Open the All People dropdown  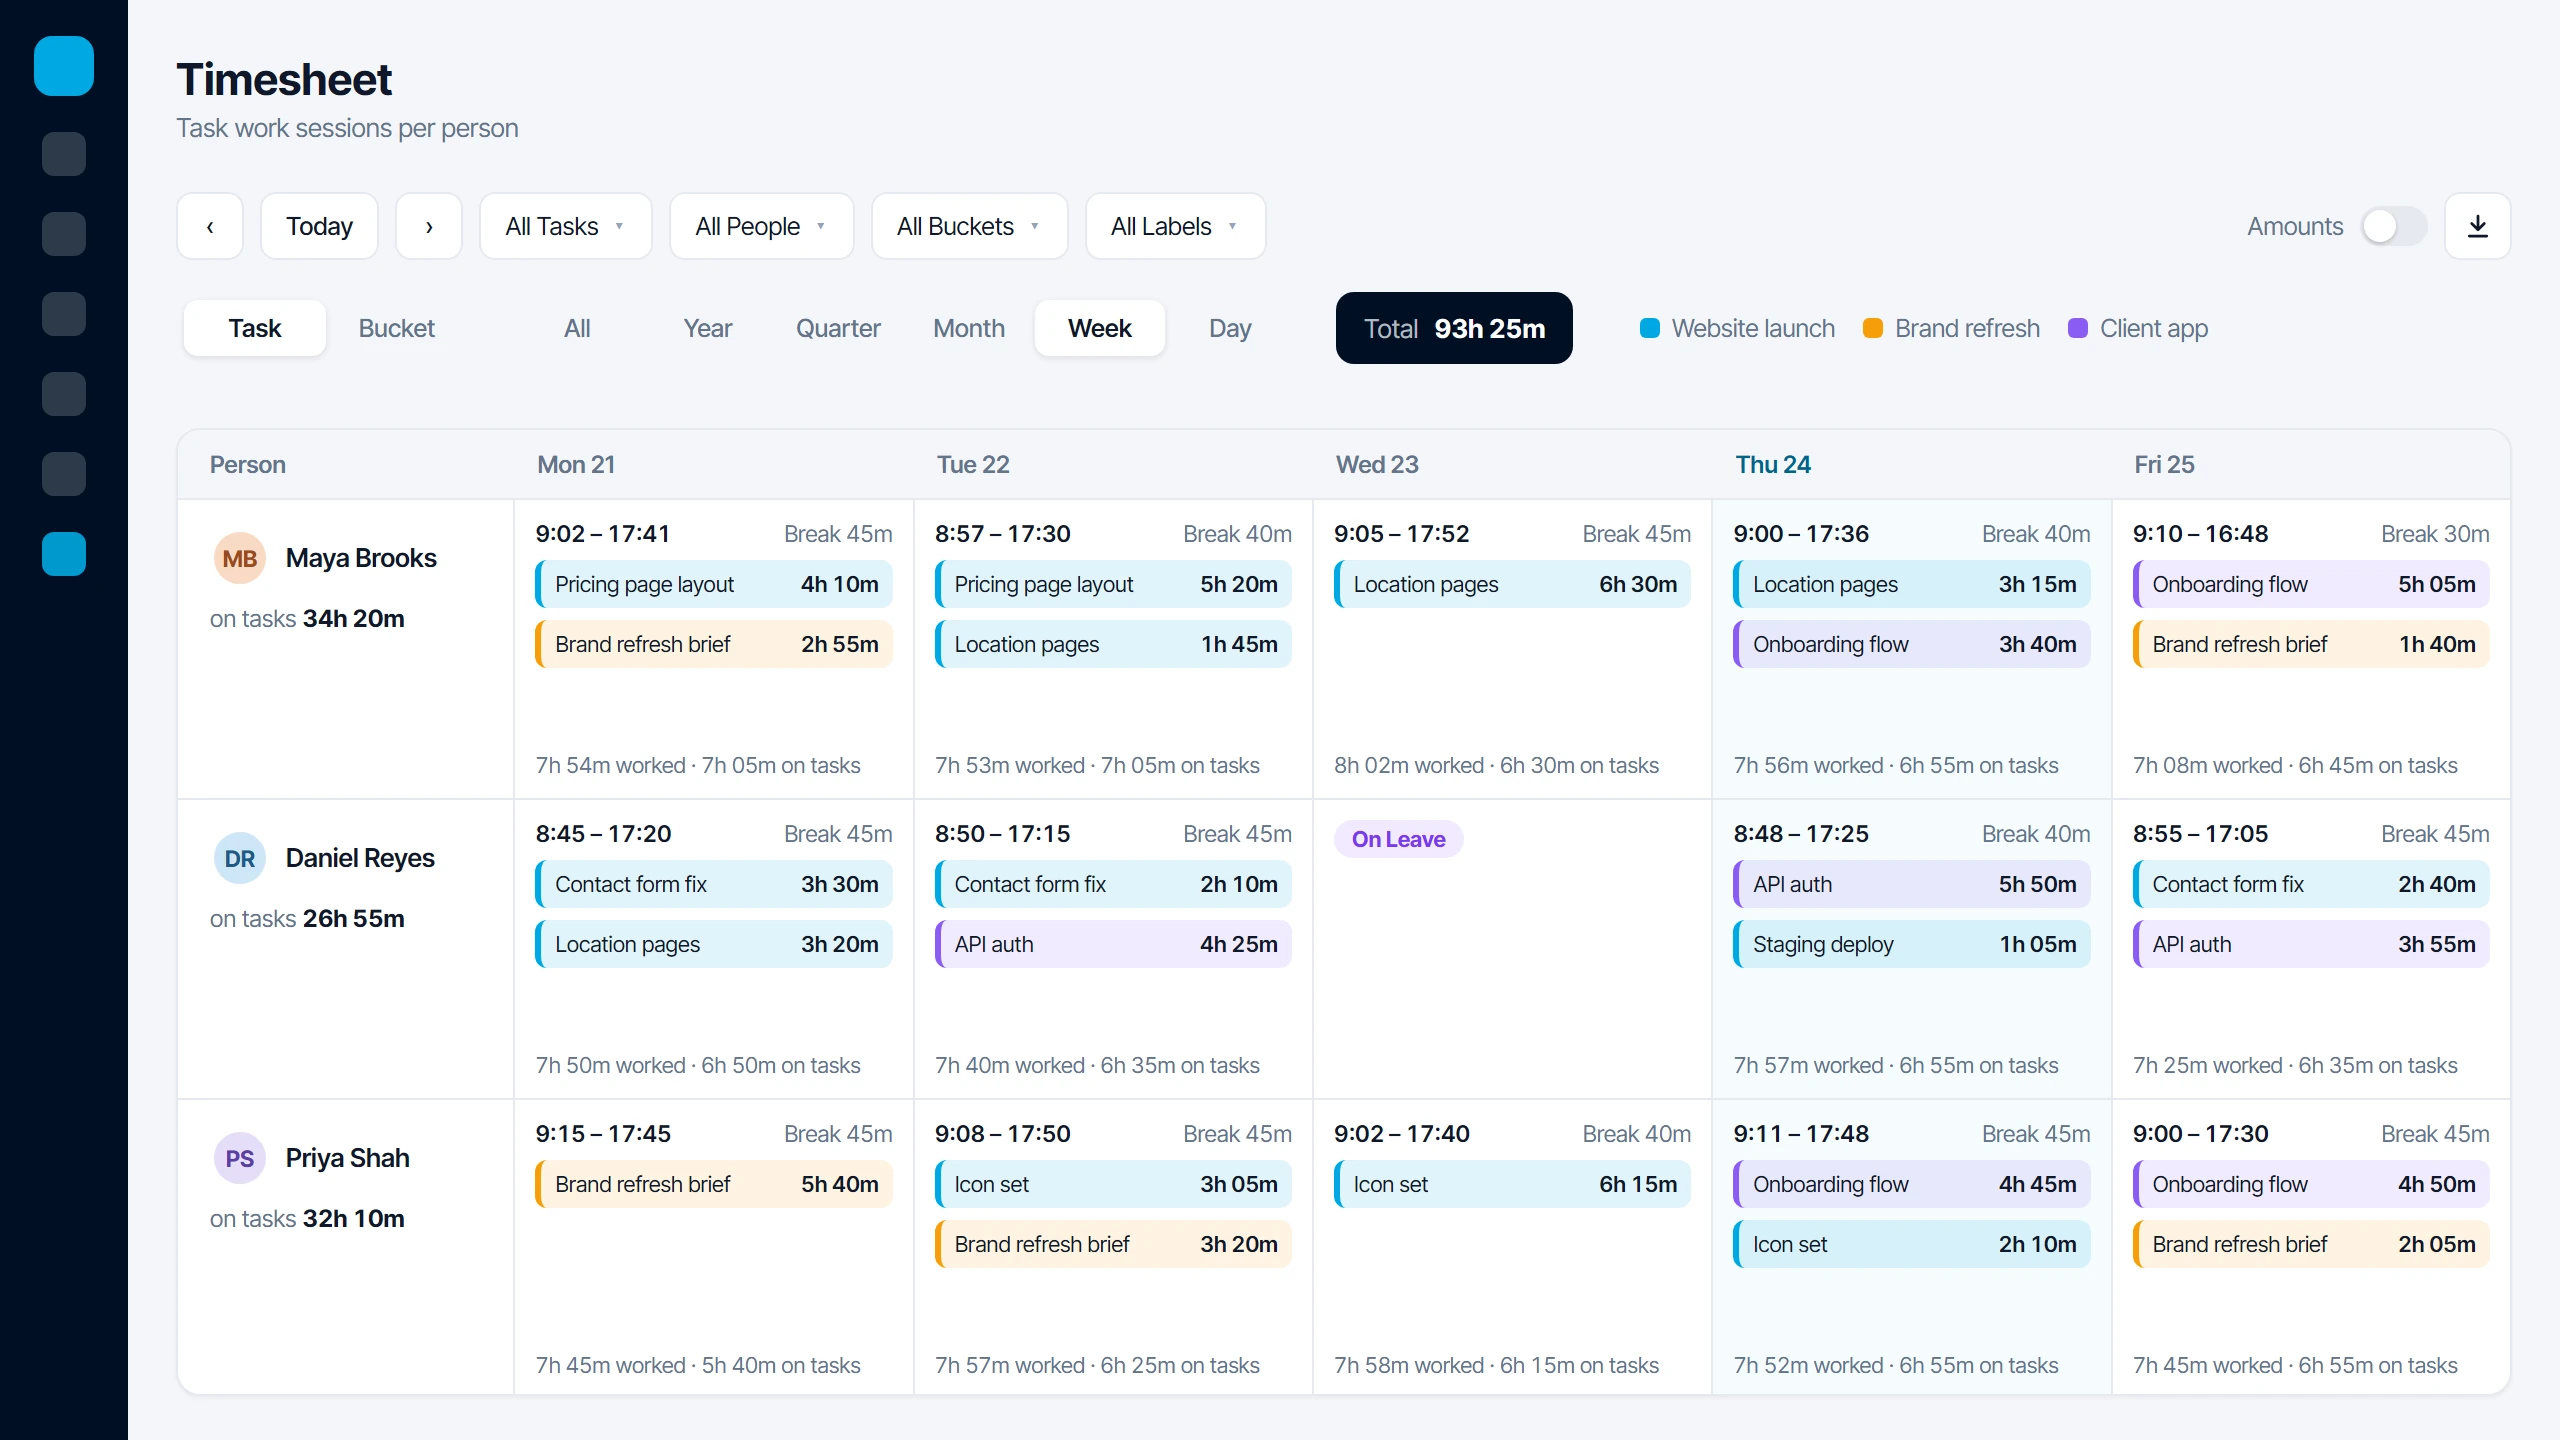pos(761,226)
